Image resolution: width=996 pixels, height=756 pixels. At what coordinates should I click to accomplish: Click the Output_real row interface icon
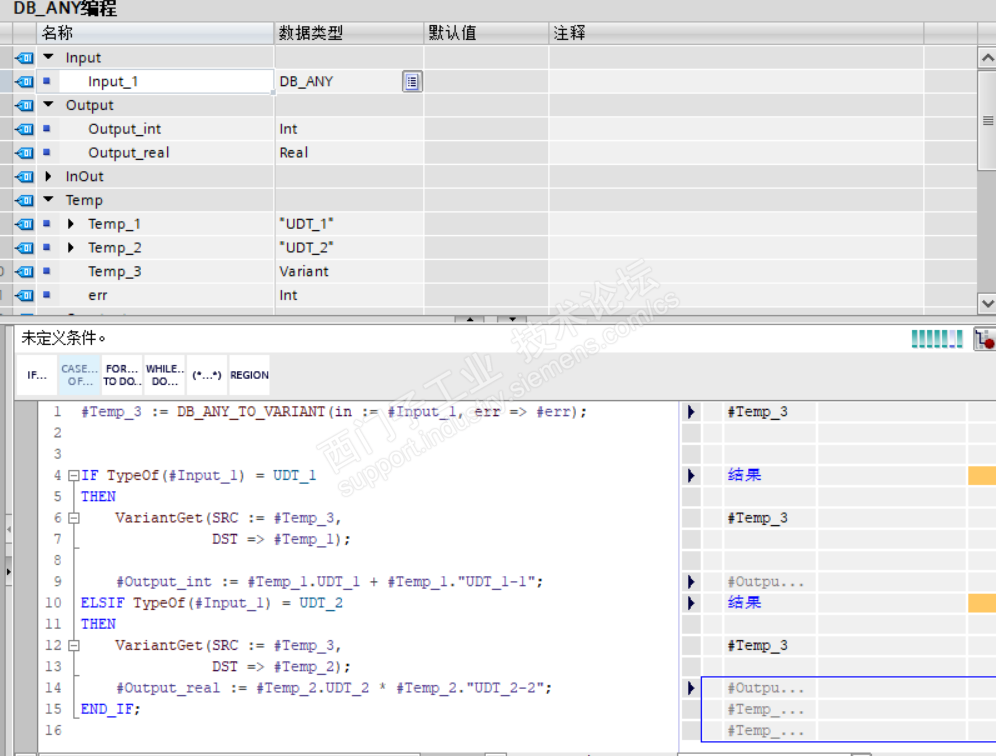[x=24, y=152]
